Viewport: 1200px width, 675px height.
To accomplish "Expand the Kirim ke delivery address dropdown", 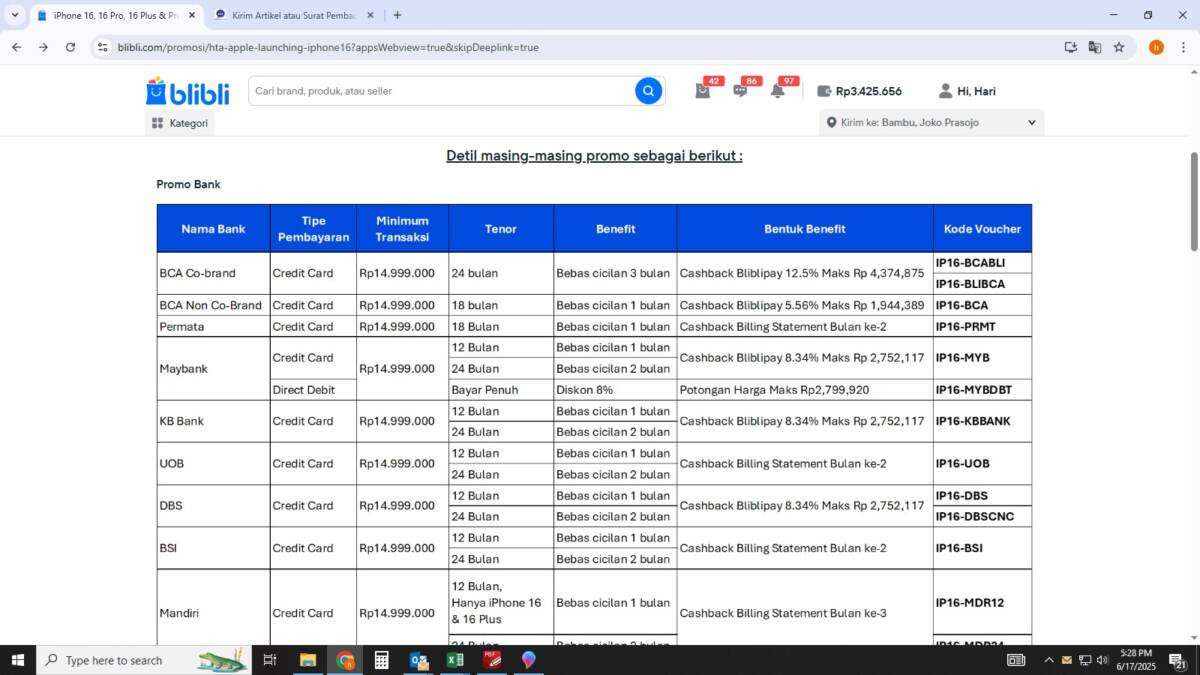I will pyautogui.click(x=932, y=123).
